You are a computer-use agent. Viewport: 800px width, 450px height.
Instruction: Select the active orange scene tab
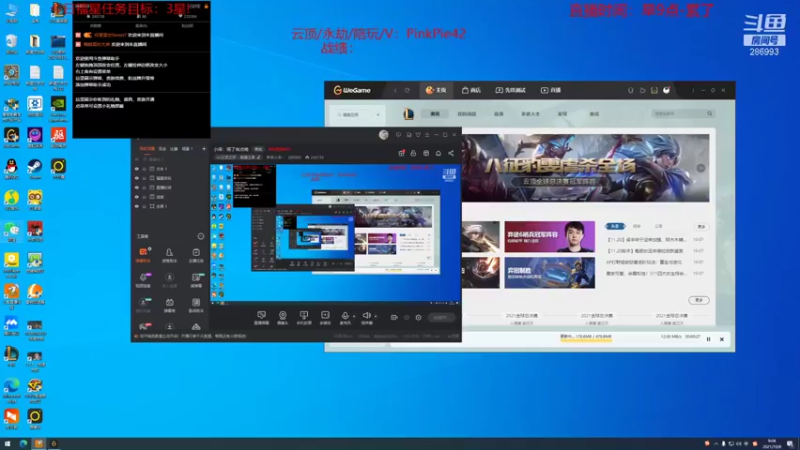(147, 148)
